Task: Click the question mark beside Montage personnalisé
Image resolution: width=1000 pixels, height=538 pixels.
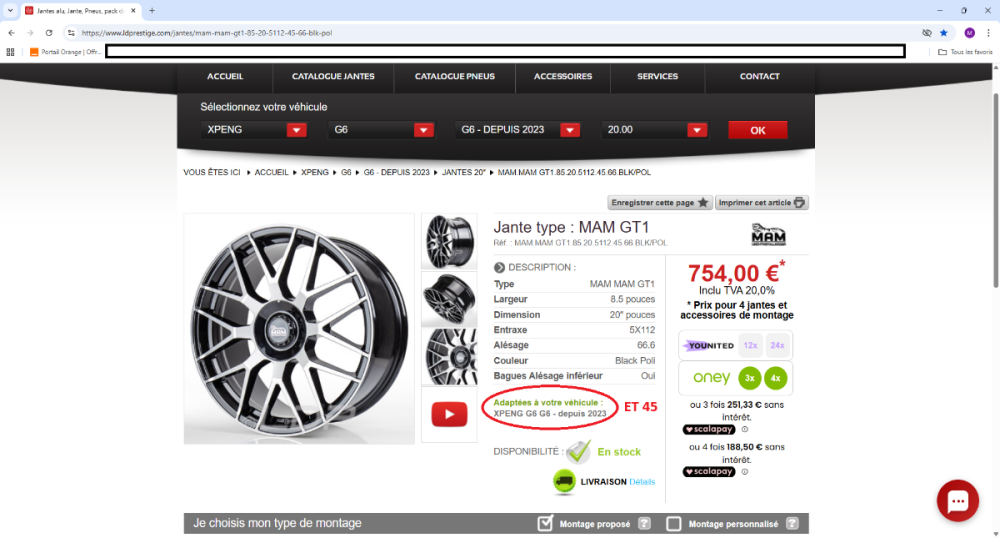Action: point(792,523)
